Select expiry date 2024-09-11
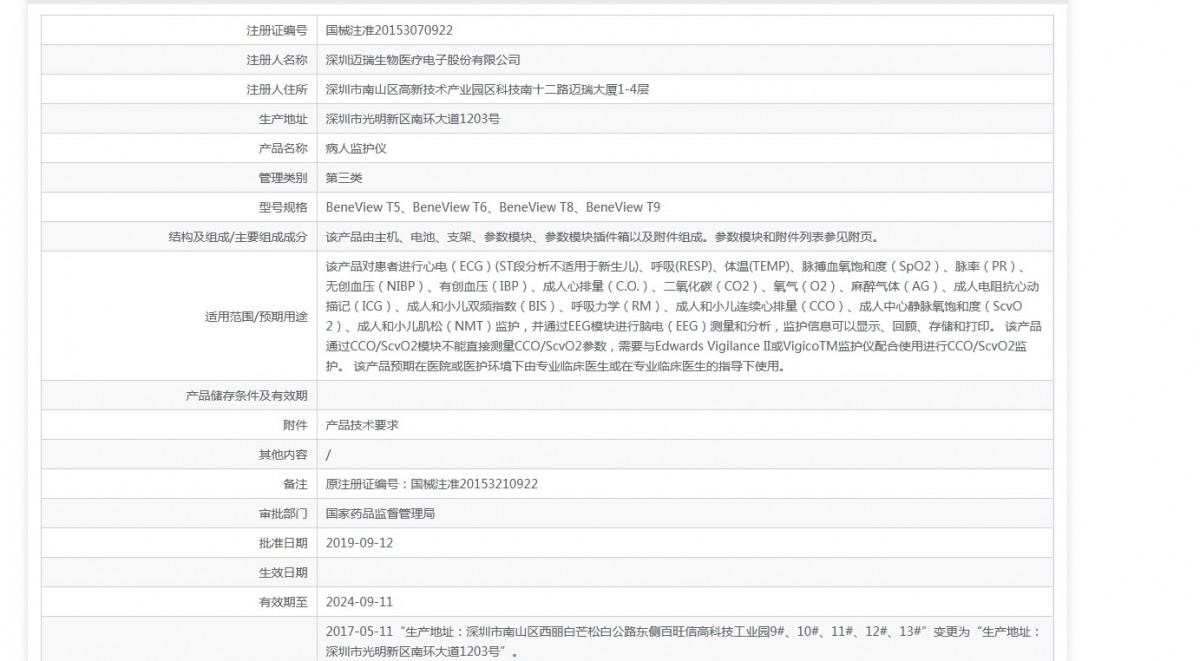 [360, 602]
